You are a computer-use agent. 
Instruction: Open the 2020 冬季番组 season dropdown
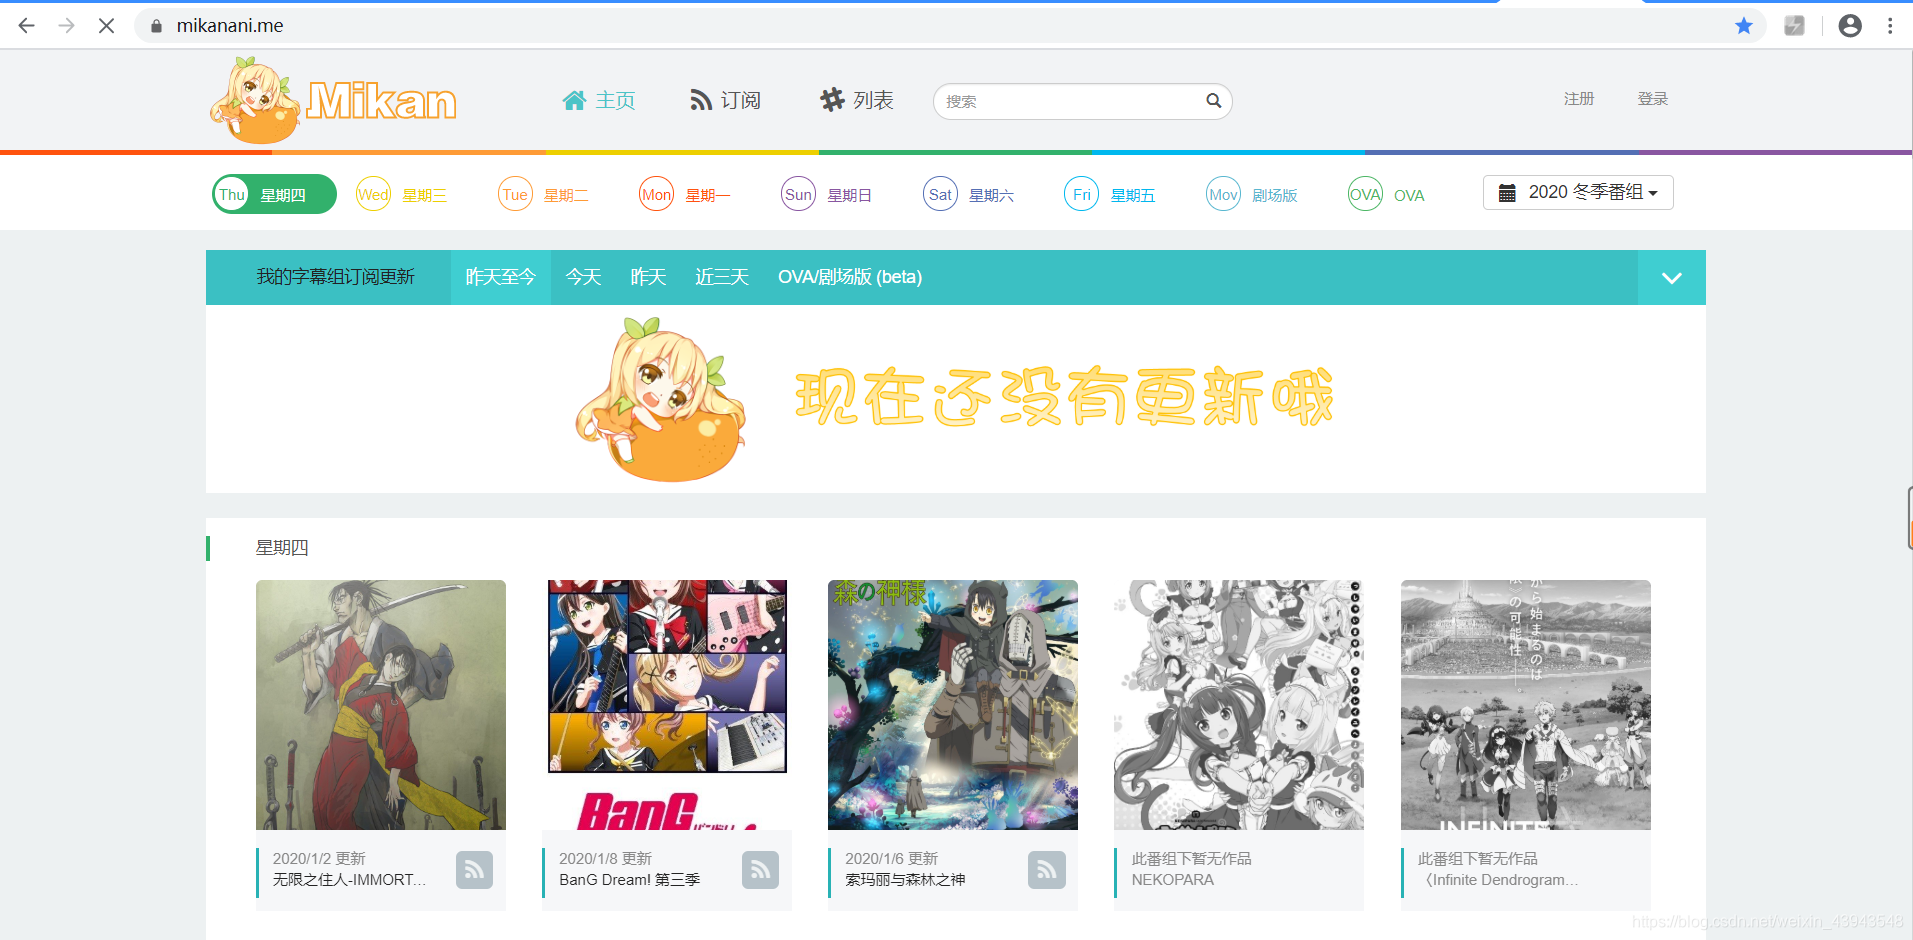pos(1578,192)
